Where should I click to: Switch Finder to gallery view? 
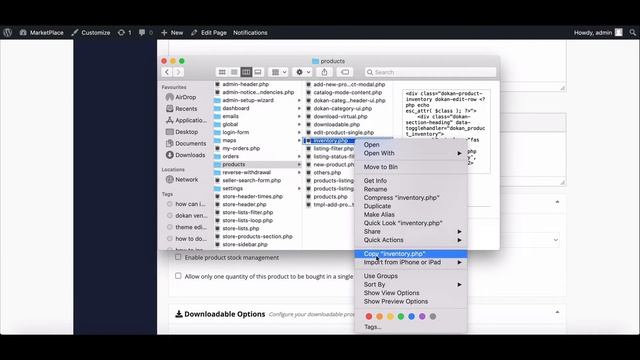coord(258,72)
